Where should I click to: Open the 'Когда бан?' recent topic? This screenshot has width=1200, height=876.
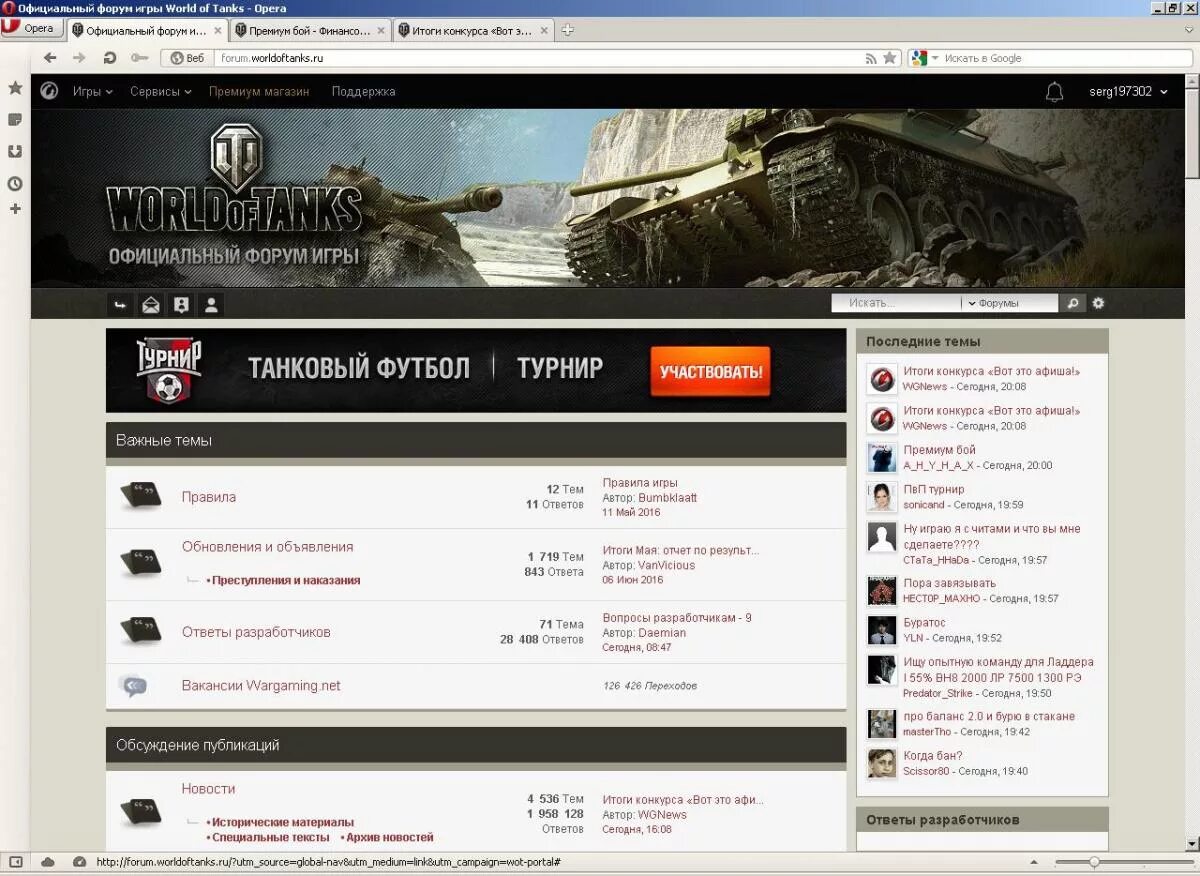coord(933,755)
